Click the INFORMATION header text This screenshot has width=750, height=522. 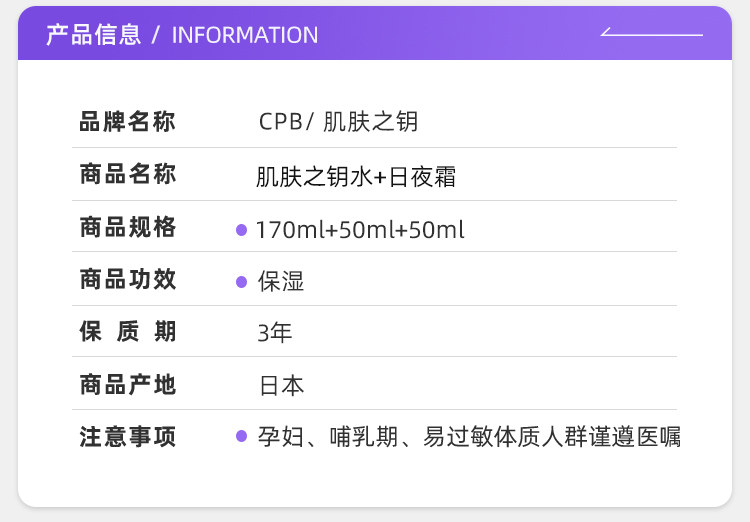click(245, 35)
